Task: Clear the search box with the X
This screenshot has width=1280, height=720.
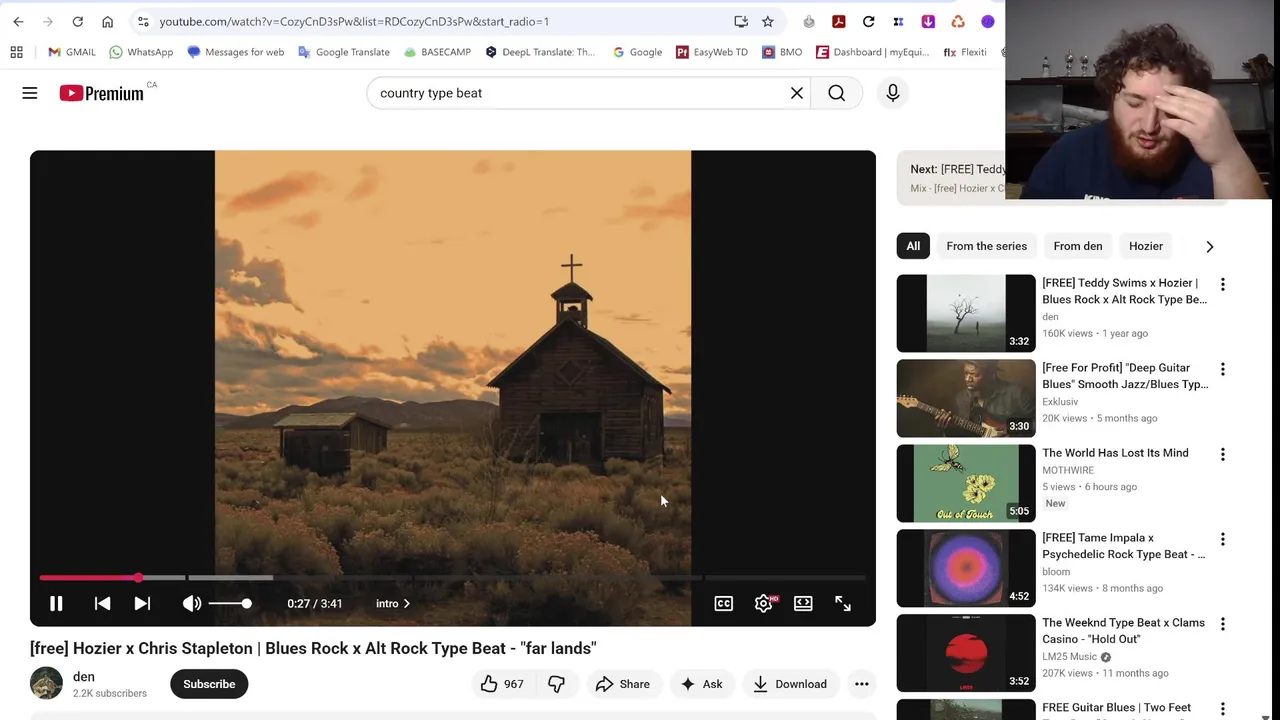Action: [797, 93]
